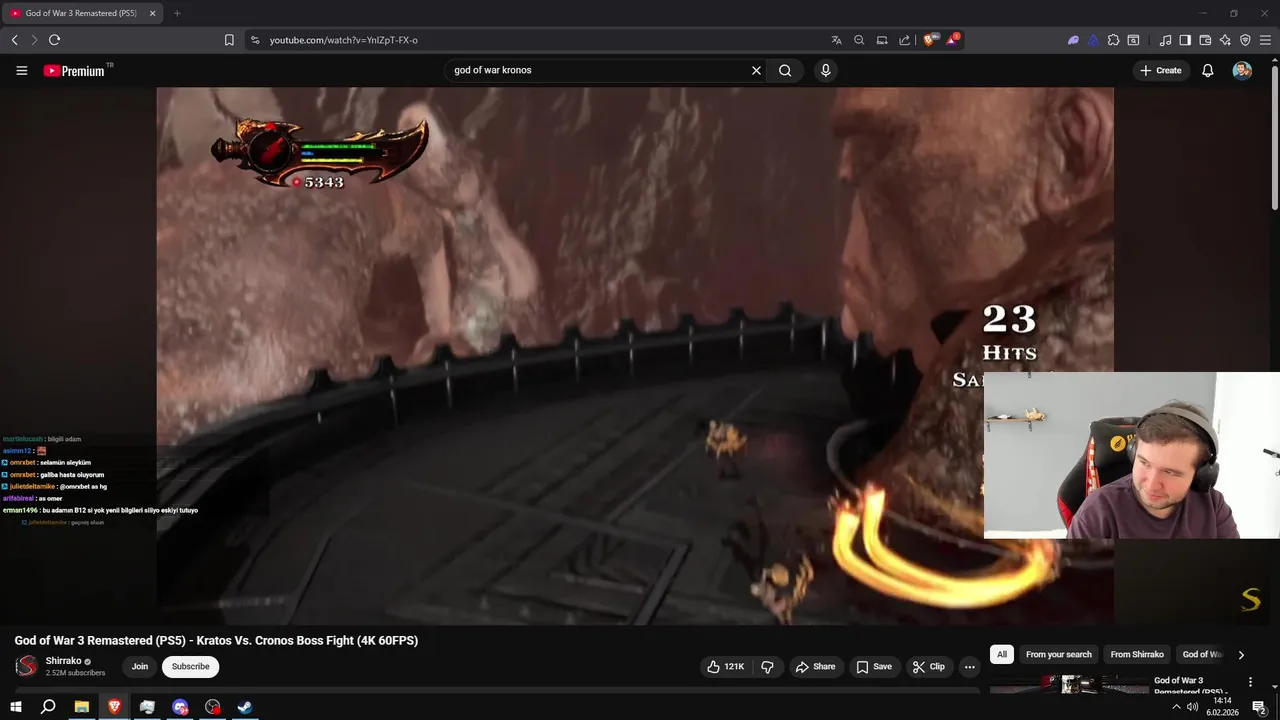This screenshot has height=720, width=1280.
Task: Run search with the magnifier button
Action: click(x=785, y=70)
